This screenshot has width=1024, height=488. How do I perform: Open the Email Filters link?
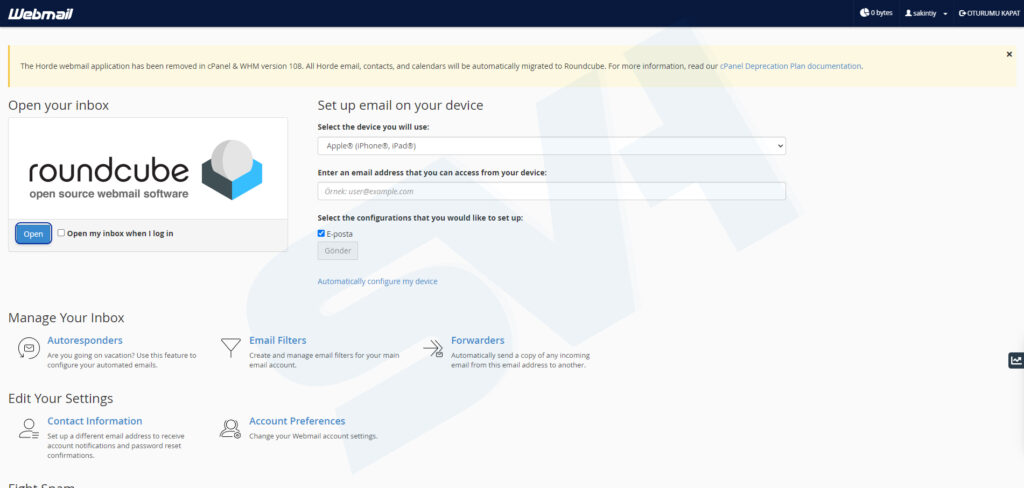tap(278, 340)
